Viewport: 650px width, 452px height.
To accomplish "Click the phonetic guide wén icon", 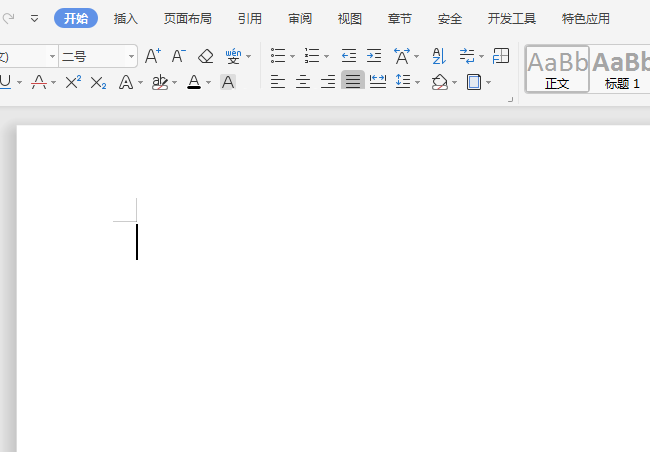I will tap(233, 56).
